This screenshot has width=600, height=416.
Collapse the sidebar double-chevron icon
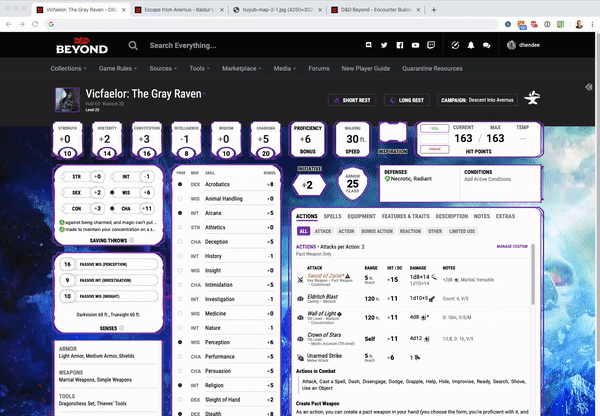(x=589, y=87)
